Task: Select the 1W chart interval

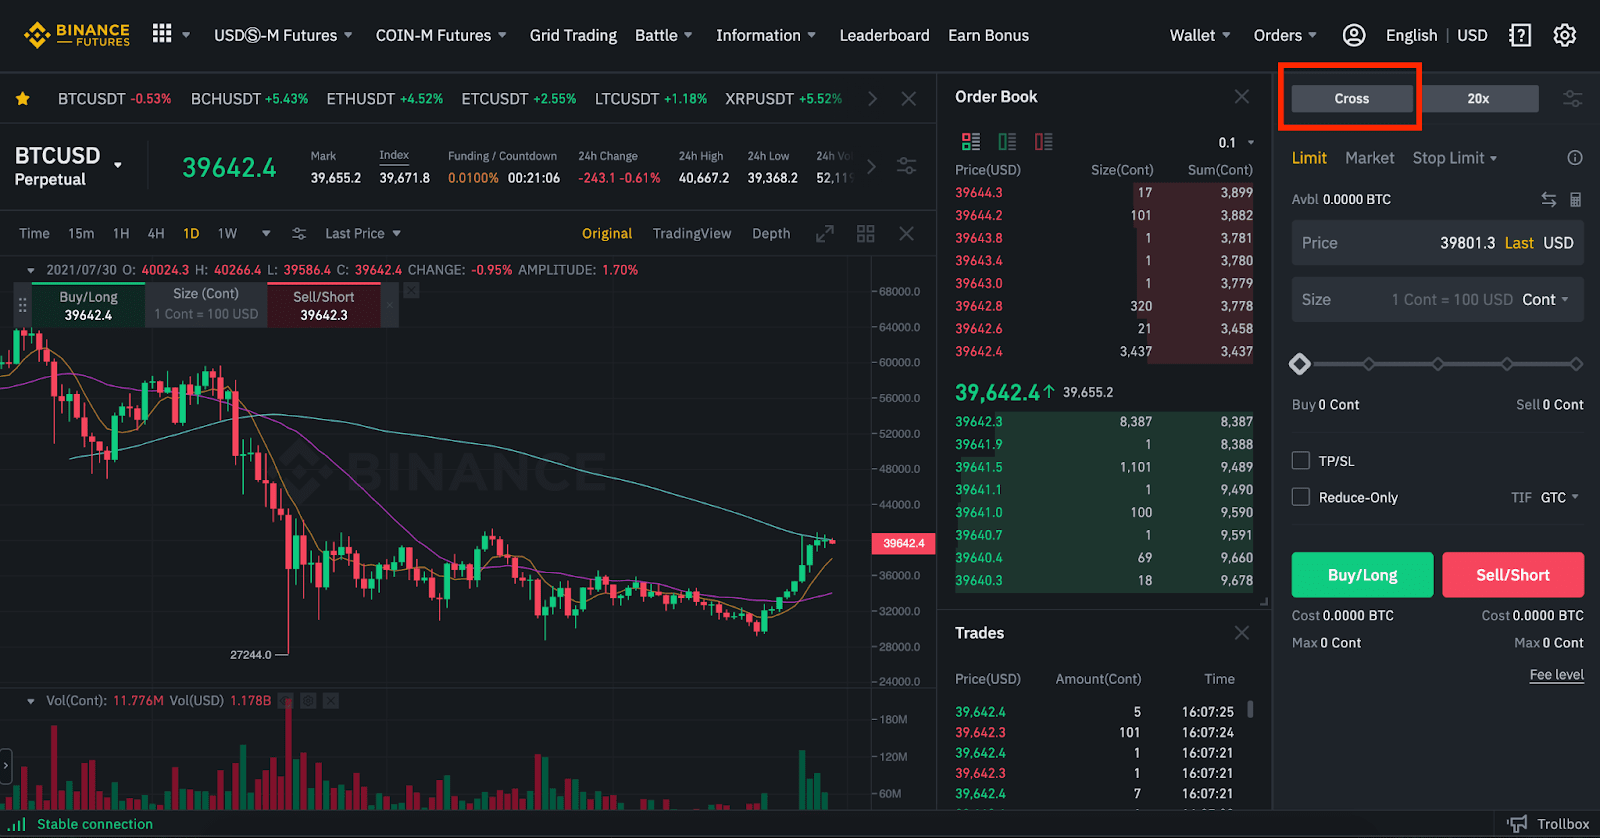Action: 228,233
